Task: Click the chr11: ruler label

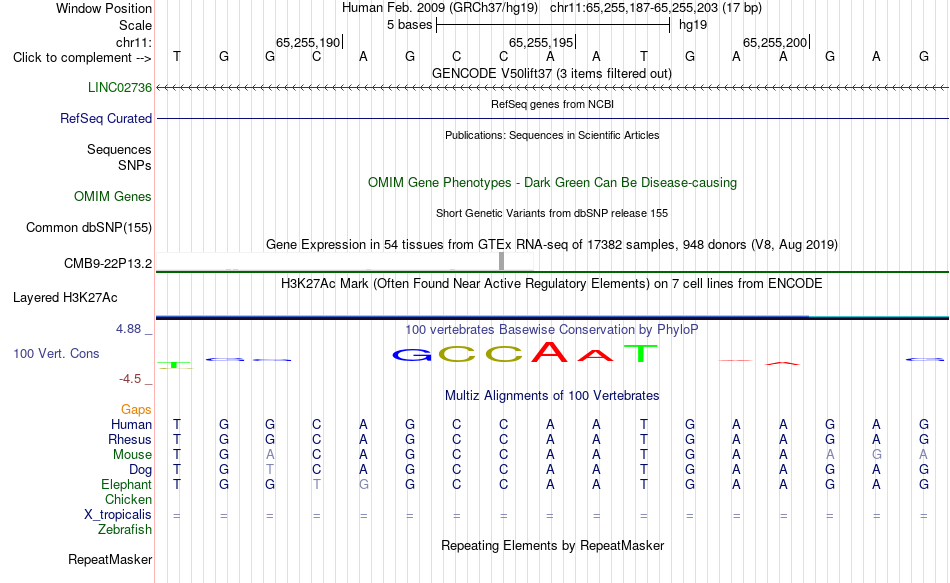Action: (x=134, y=42)
